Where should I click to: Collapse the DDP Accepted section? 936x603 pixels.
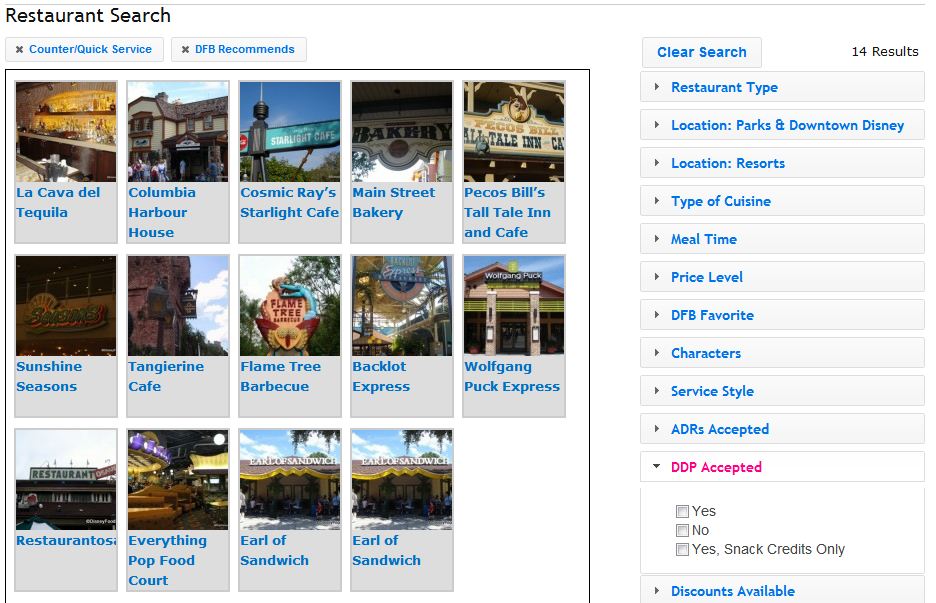[715, 467]
